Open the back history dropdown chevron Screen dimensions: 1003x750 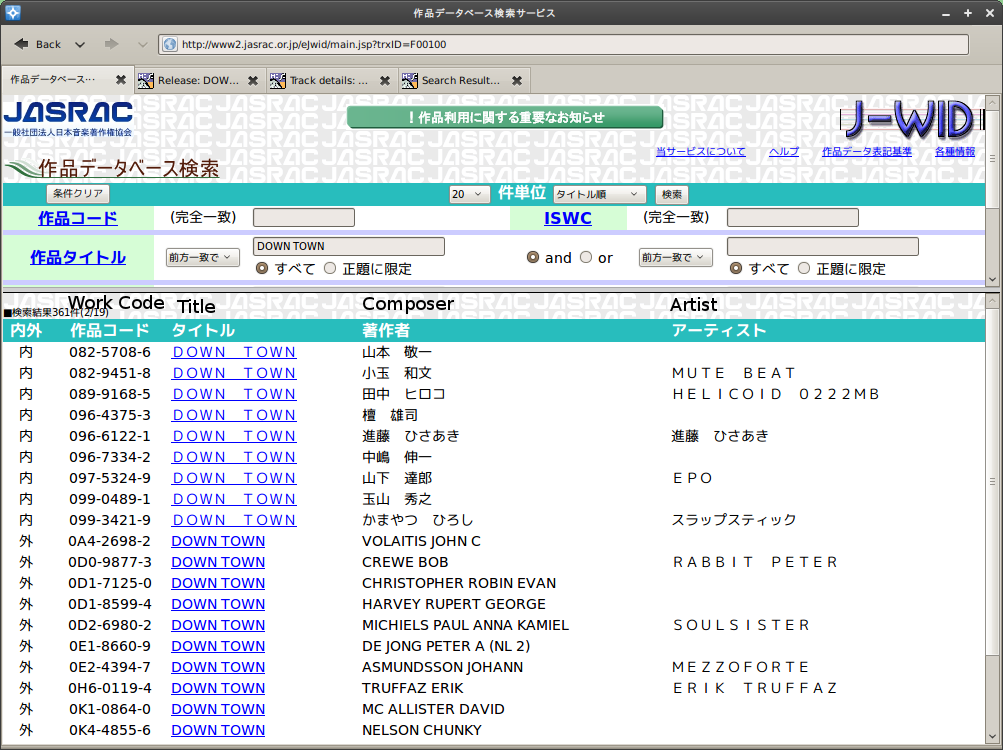point(79,45)
